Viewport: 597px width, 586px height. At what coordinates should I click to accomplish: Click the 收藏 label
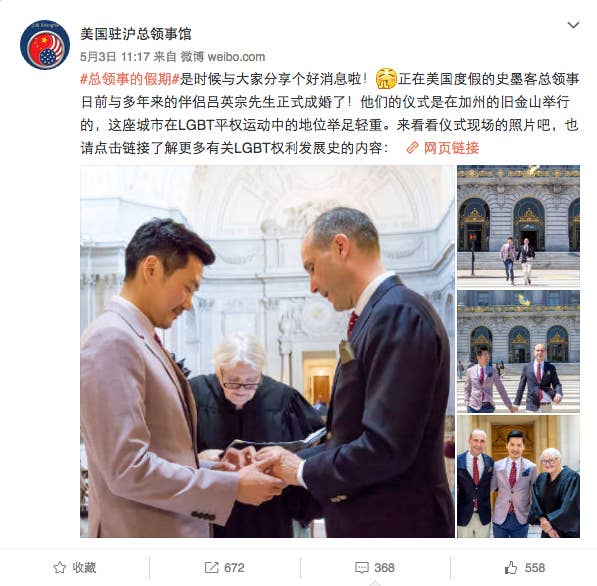tap(84, 568)
